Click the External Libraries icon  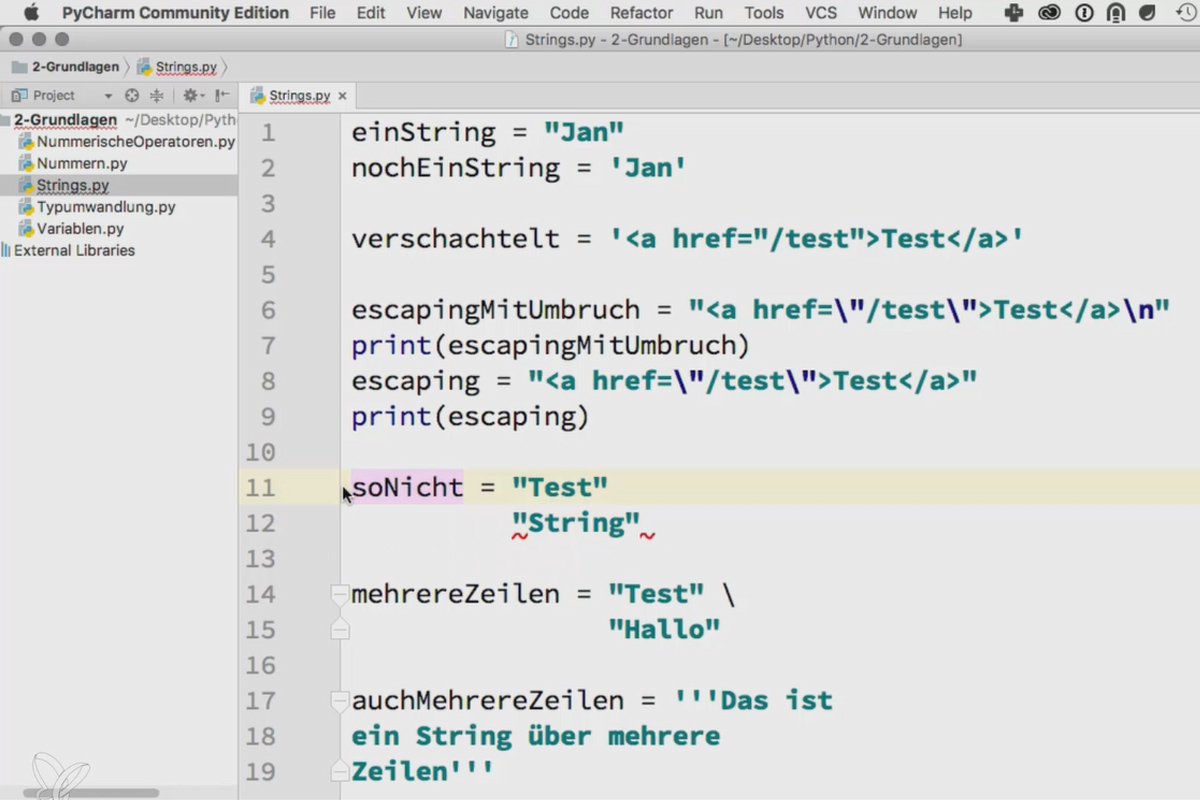pos(6,251)
